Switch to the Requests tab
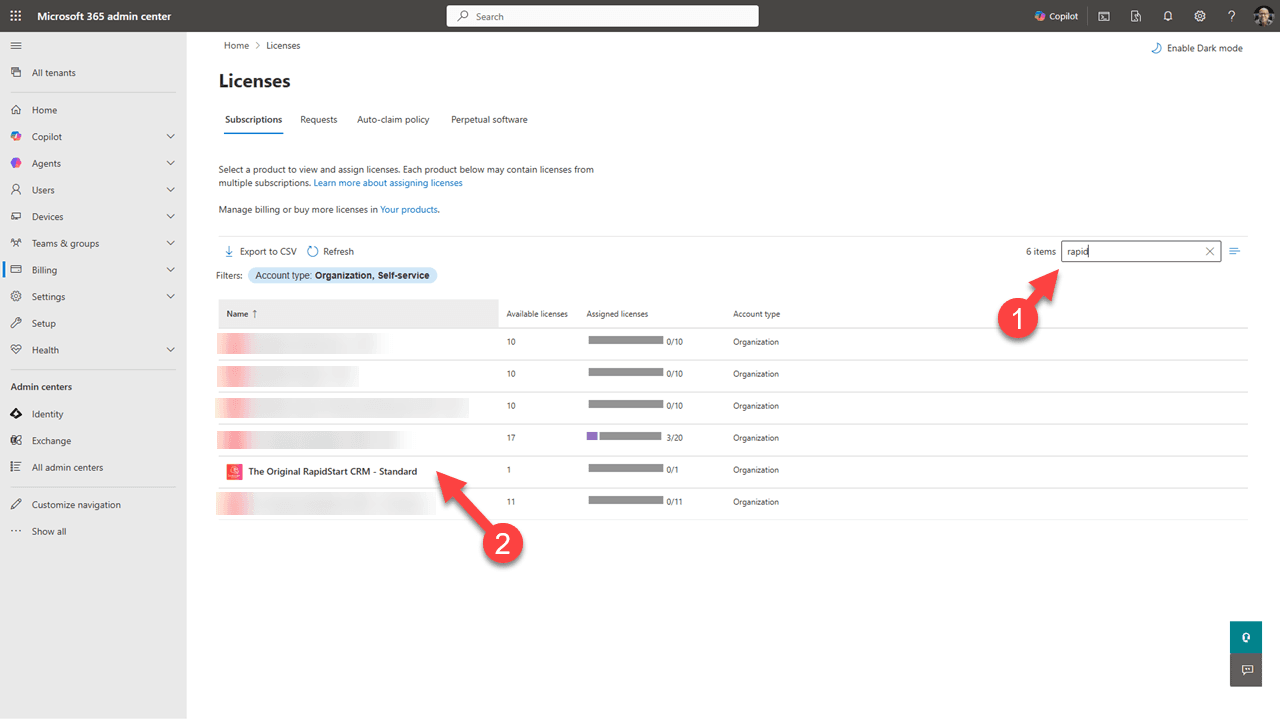The height and width of the screenshot is (720, 1280). [318, 119]
